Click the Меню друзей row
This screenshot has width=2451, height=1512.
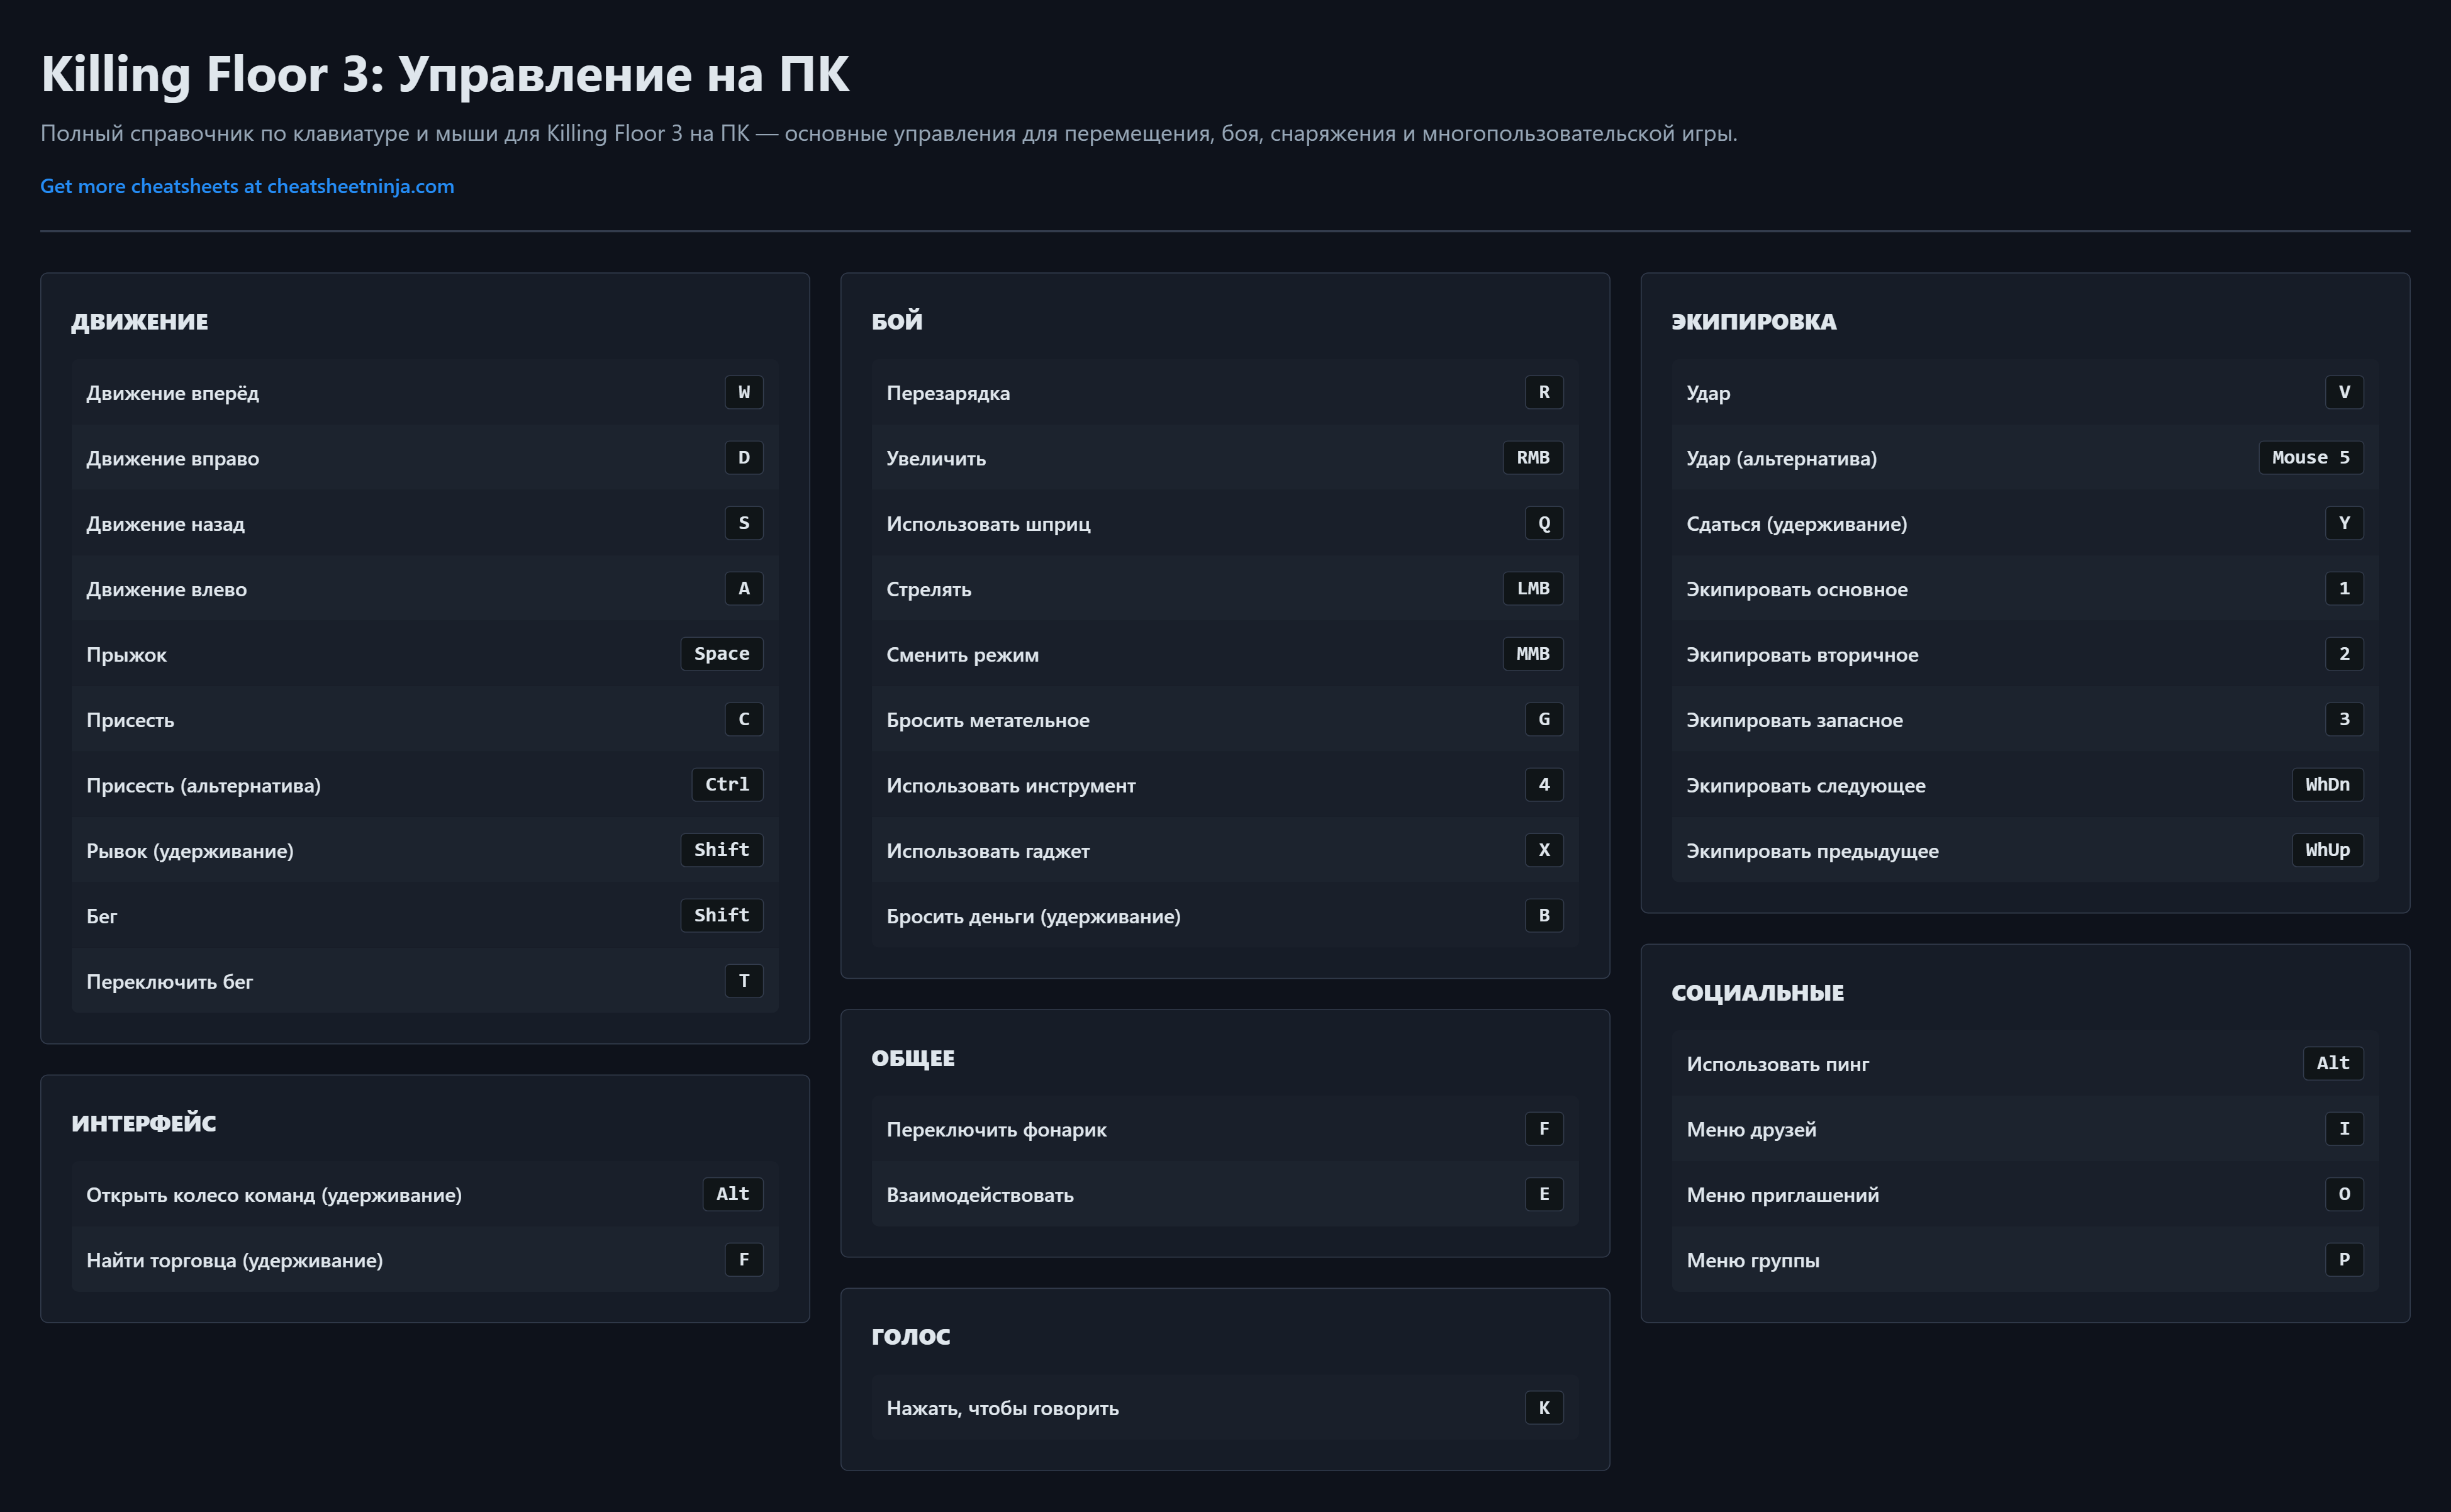2024,1129
